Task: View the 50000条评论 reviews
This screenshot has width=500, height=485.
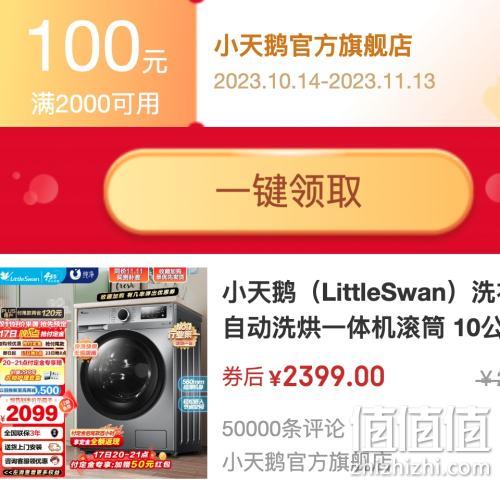Action: point(283,428)
